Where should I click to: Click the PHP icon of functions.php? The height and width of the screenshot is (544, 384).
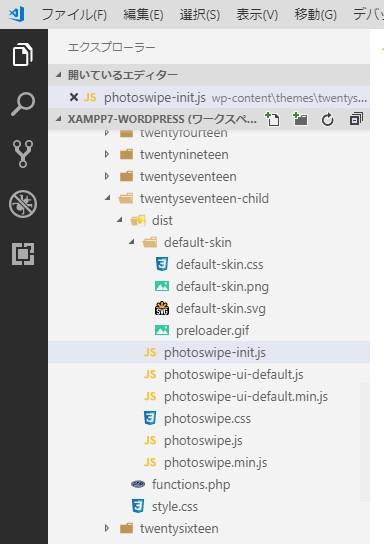point(138,484)
